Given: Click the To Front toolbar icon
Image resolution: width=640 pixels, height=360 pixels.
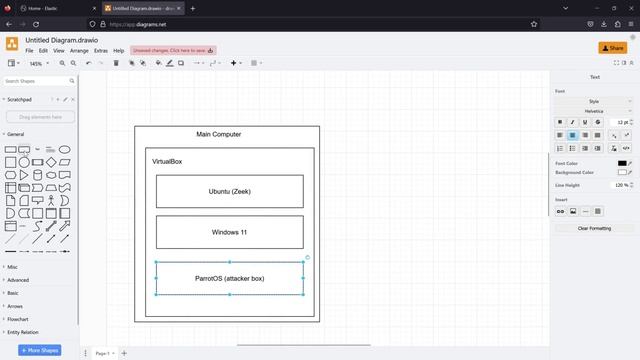Looking at the screenshot, I should 132,63.
